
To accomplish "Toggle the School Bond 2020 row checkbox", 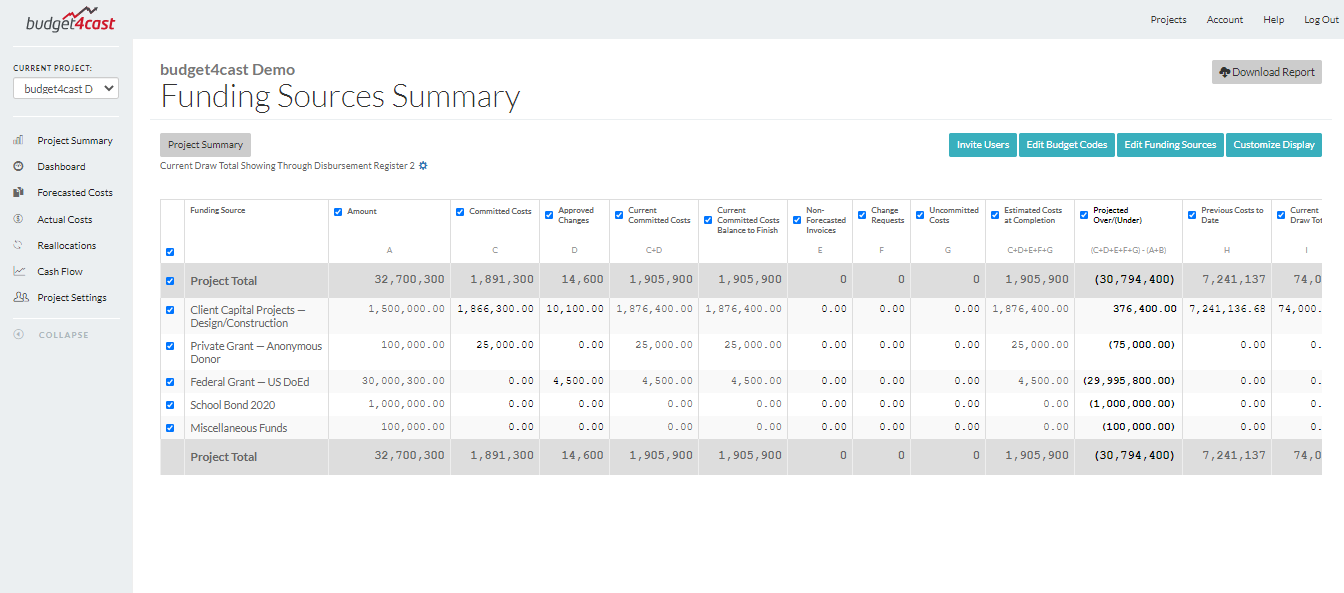I will click(169, 405).
